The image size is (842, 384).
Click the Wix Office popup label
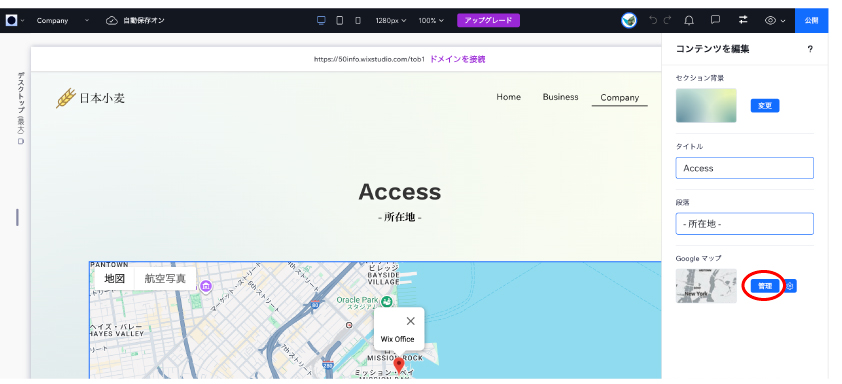tap(397, 339)
